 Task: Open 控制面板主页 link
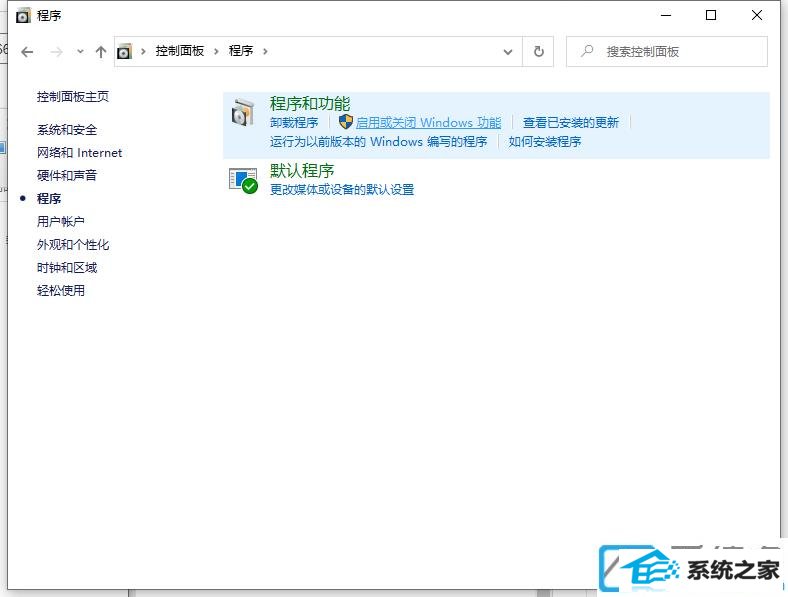coord(73,96)
